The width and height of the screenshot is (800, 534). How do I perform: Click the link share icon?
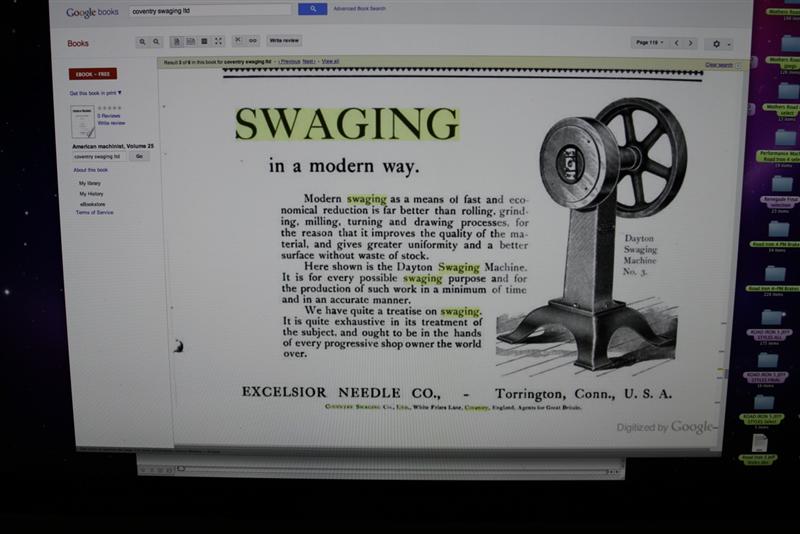pos(253,40)
